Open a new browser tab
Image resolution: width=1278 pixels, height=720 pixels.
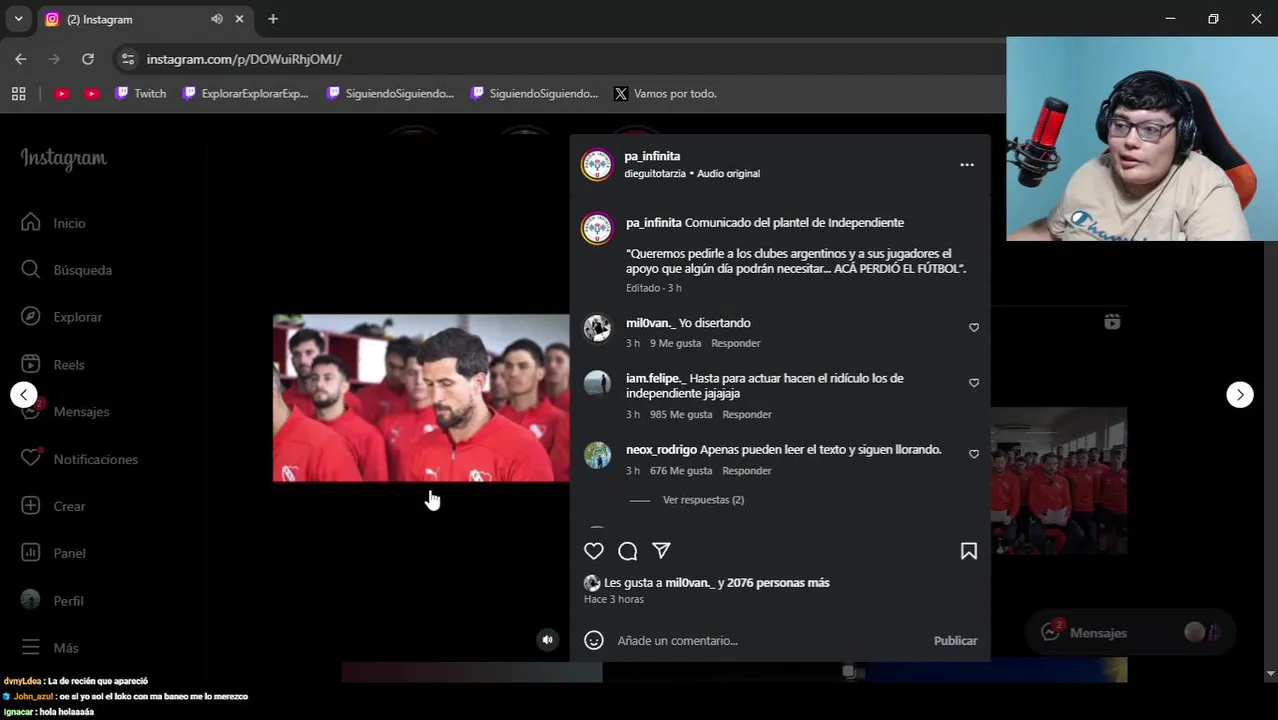coord(273,19)
